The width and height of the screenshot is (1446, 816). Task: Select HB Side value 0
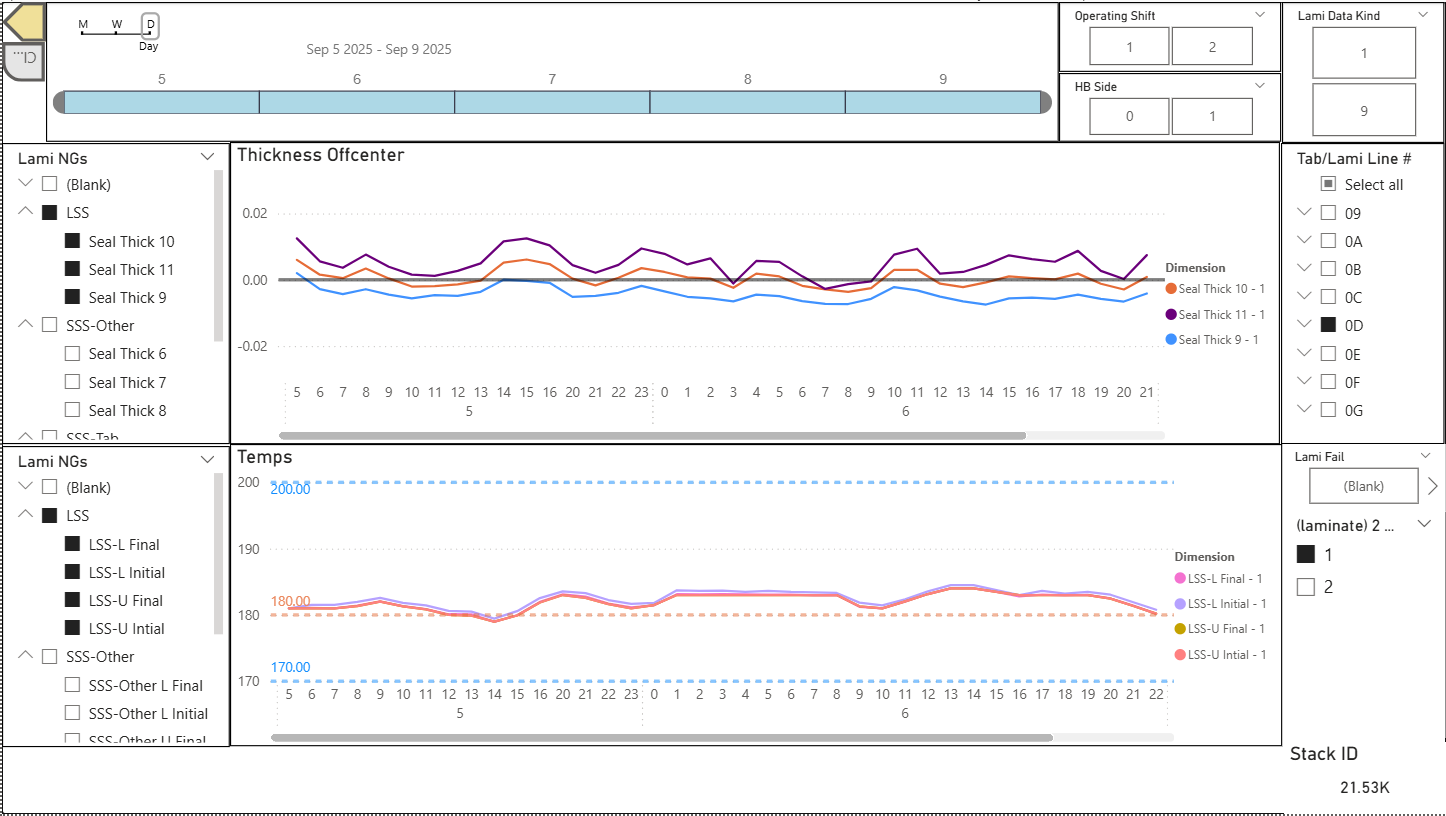tap(1128, 115)
